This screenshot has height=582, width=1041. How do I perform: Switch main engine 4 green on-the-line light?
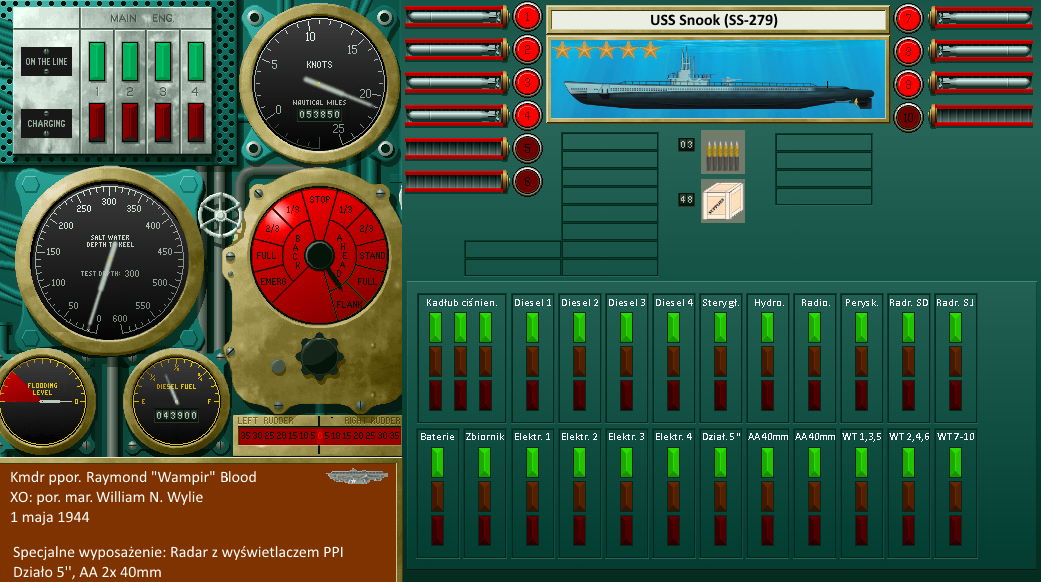[196, 60]
